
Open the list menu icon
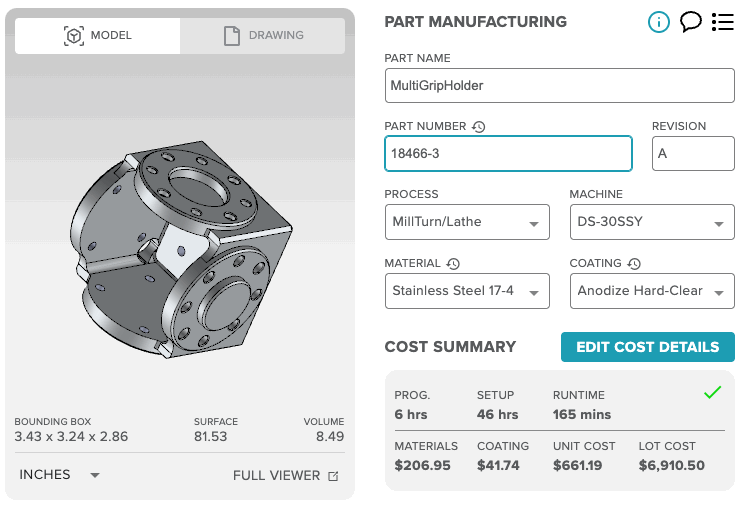click(x=722, y=22)
